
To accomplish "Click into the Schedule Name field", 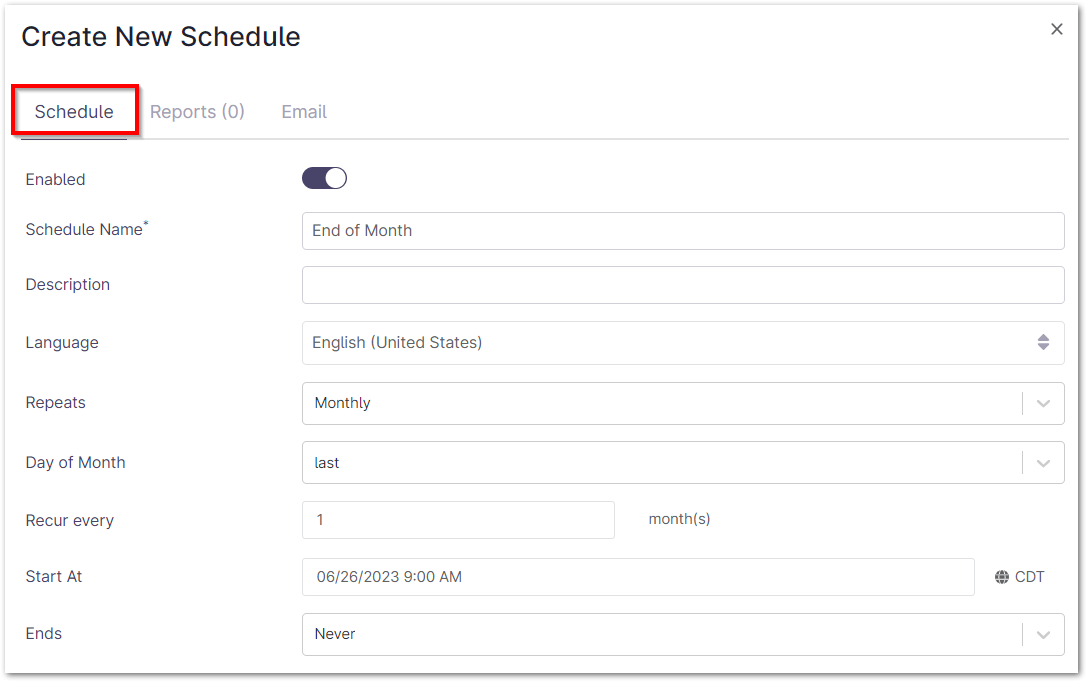I will [682, 230].
